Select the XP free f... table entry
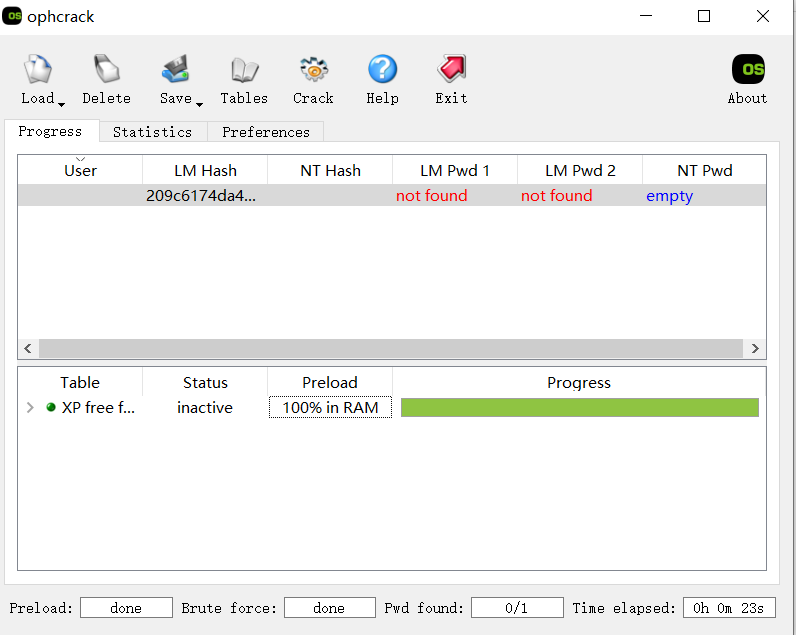 (x=98, y=408)
